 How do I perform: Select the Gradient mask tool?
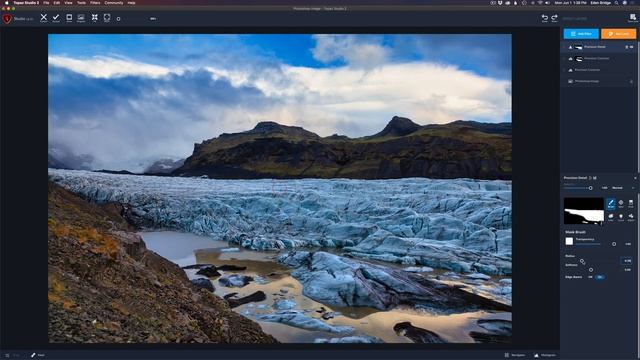coord(631,203)
